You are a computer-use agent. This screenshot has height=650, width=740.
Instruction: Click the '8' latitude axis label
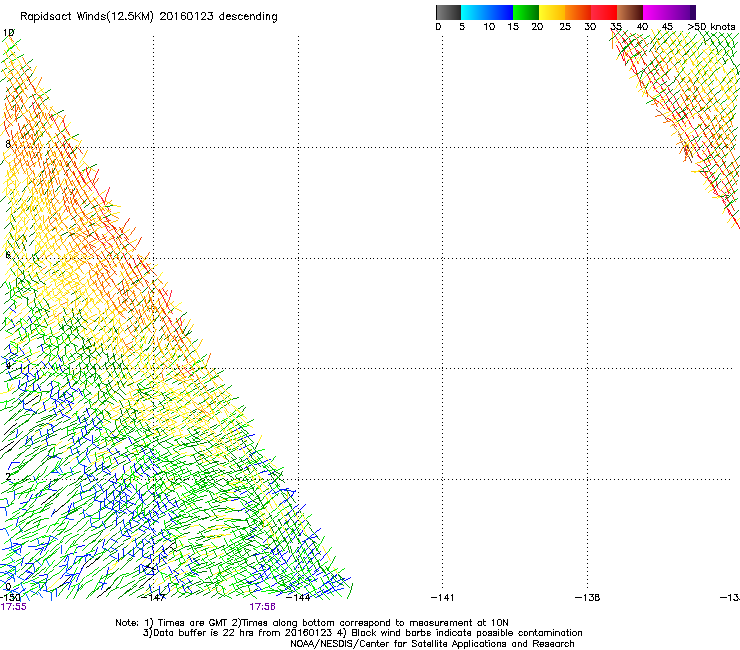(x=8, y=144)
